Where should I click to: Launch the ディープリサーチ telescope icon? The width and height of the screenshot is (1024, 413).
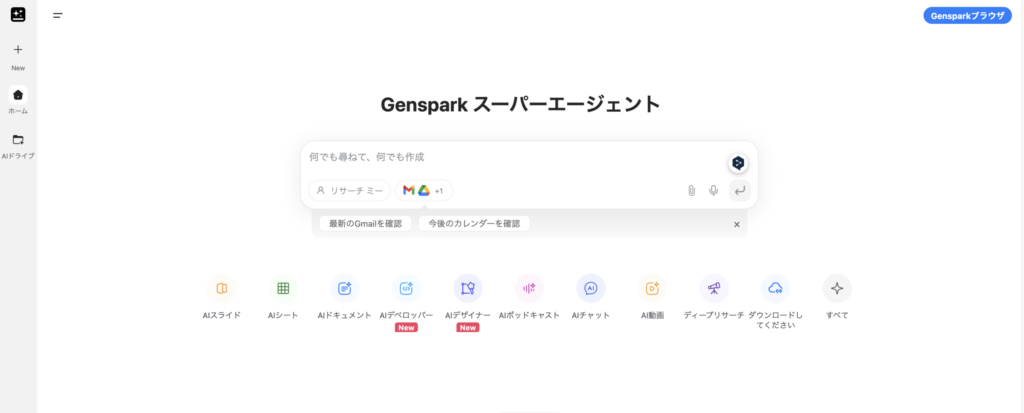[714, 288]
